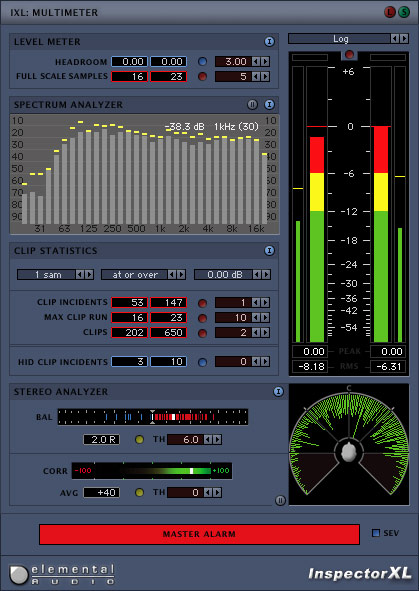419x591 pixels.
Task: Decrease the Headroom threshold 3.00
Action: click(x=256, y=61)
